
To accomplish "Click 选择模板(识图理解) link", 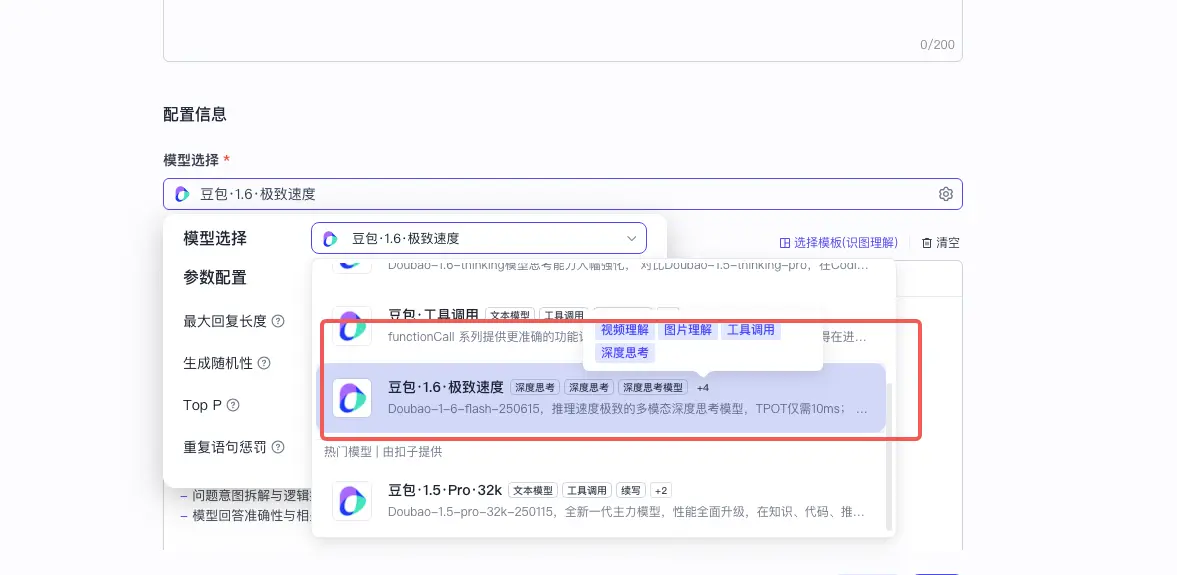I will 846,243.
